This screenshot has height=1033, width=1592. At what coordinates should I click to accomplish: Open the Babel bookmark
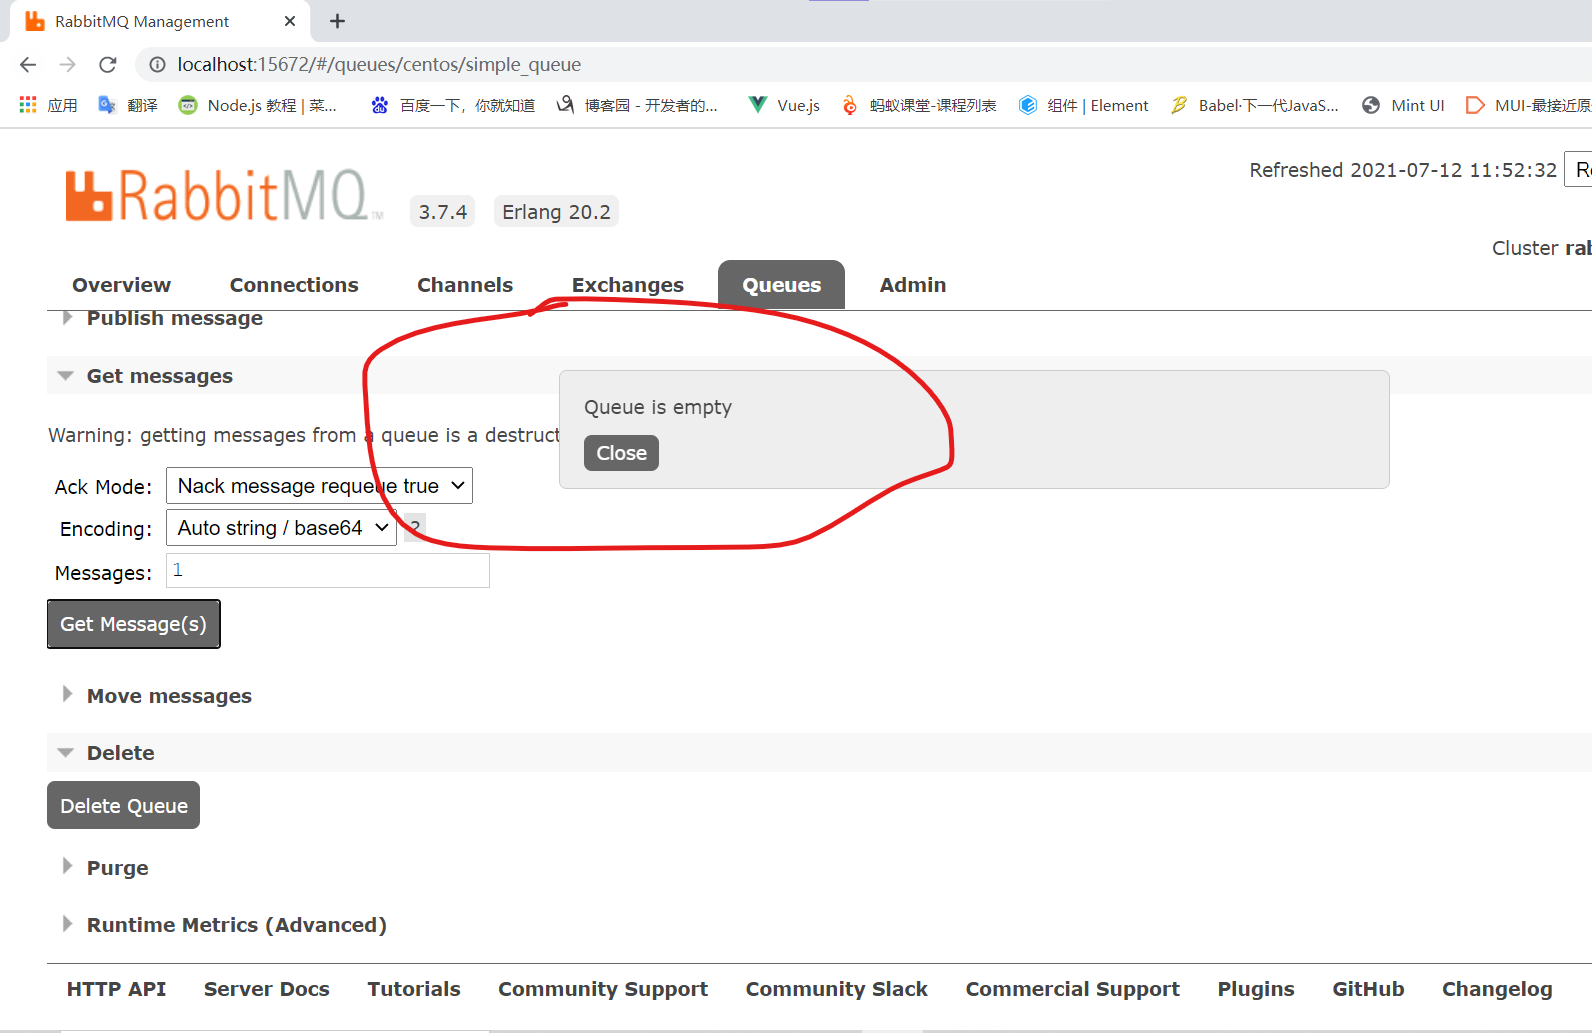(x=1254, y=105)
